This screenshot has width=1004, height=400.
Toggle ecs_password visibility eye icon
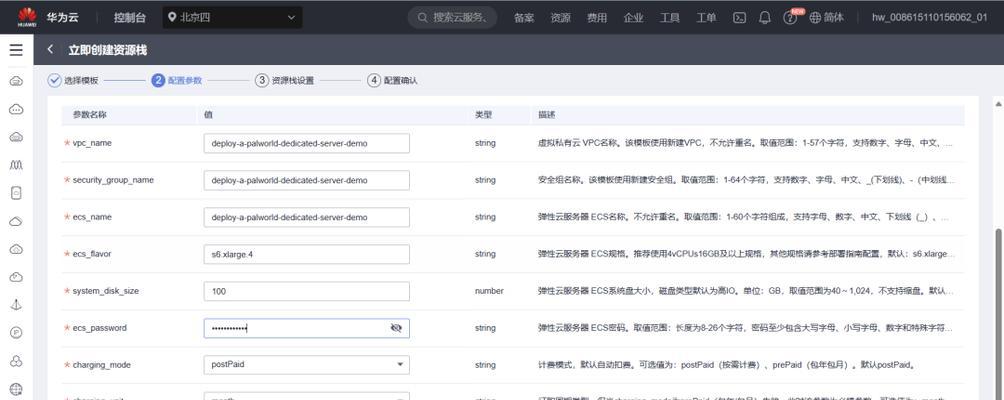pyautogui.click(x=396, y=328)
